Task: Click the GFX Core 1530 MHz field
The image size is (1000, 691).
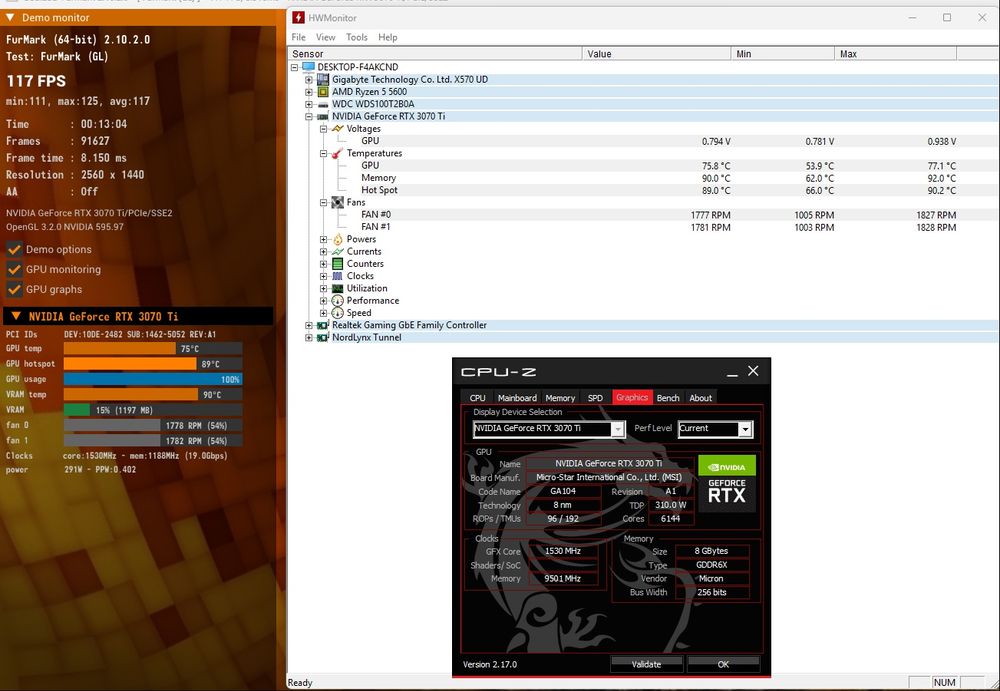Action: pos(563,551)
